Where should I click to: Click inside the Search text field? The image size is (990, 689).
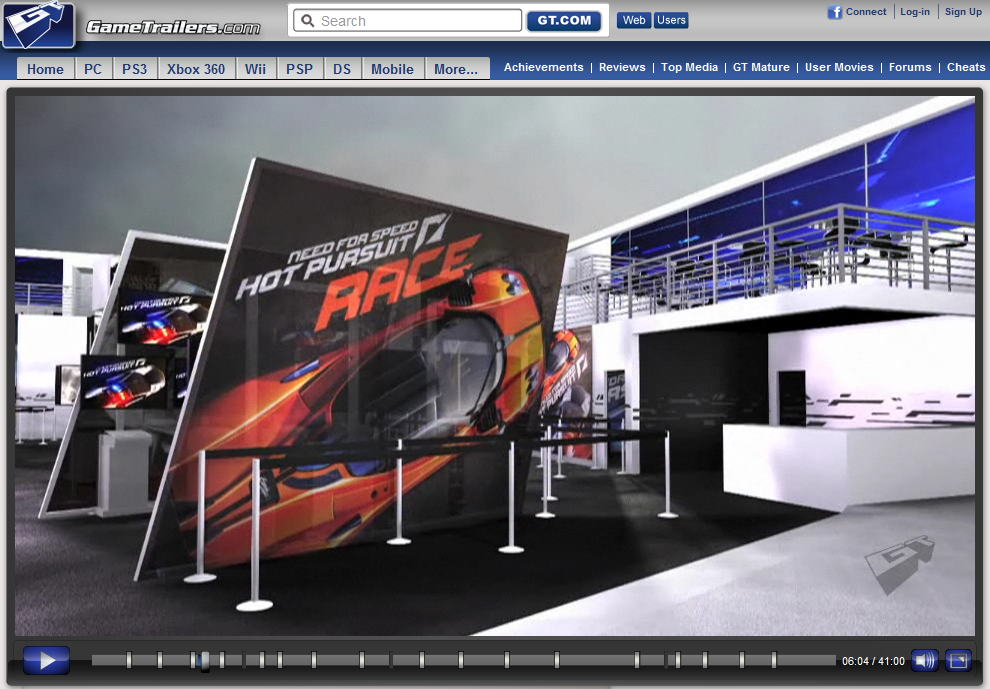[408, 21]
